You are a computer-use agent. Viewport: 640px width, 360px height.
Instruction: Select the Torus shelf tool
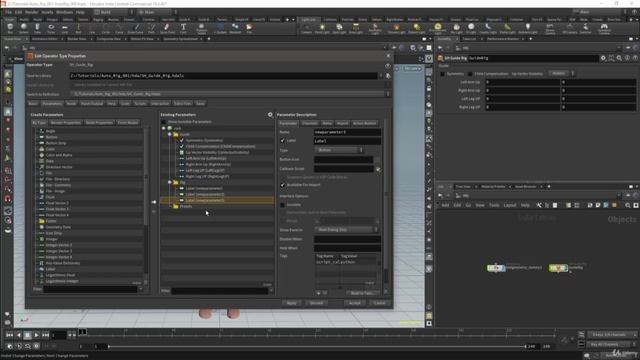(51, 29)
